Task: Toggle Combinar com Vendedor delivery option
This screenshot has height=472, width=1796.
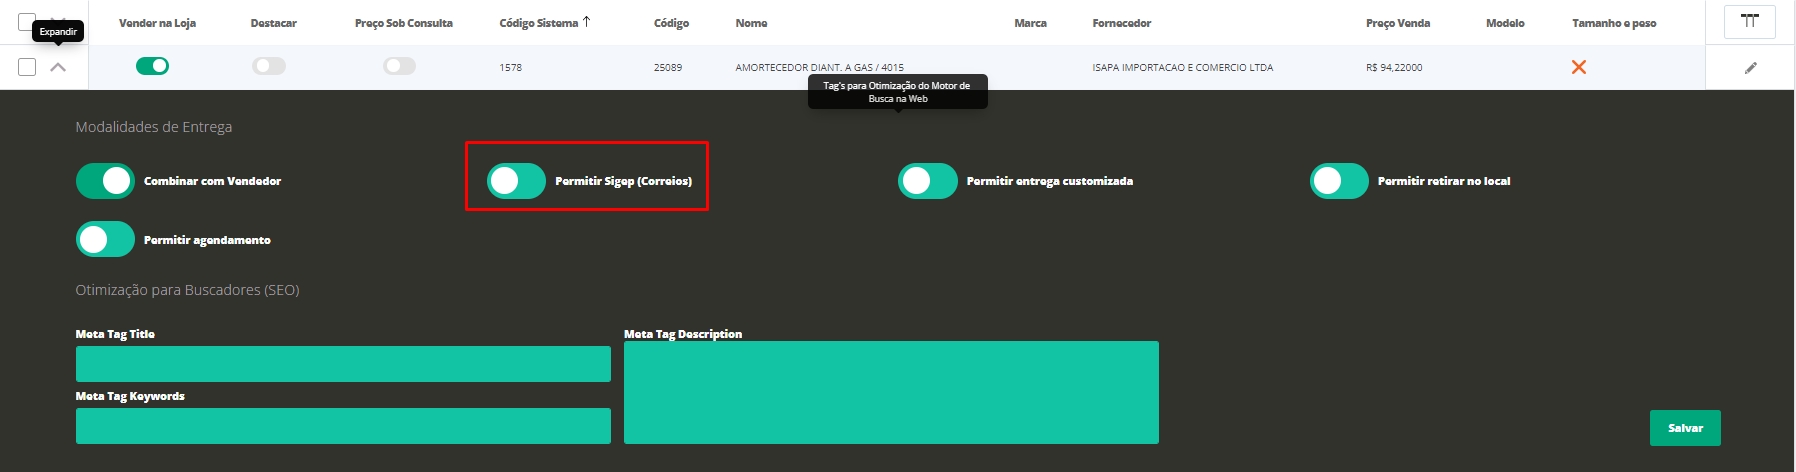Action: tap(105, 181)
